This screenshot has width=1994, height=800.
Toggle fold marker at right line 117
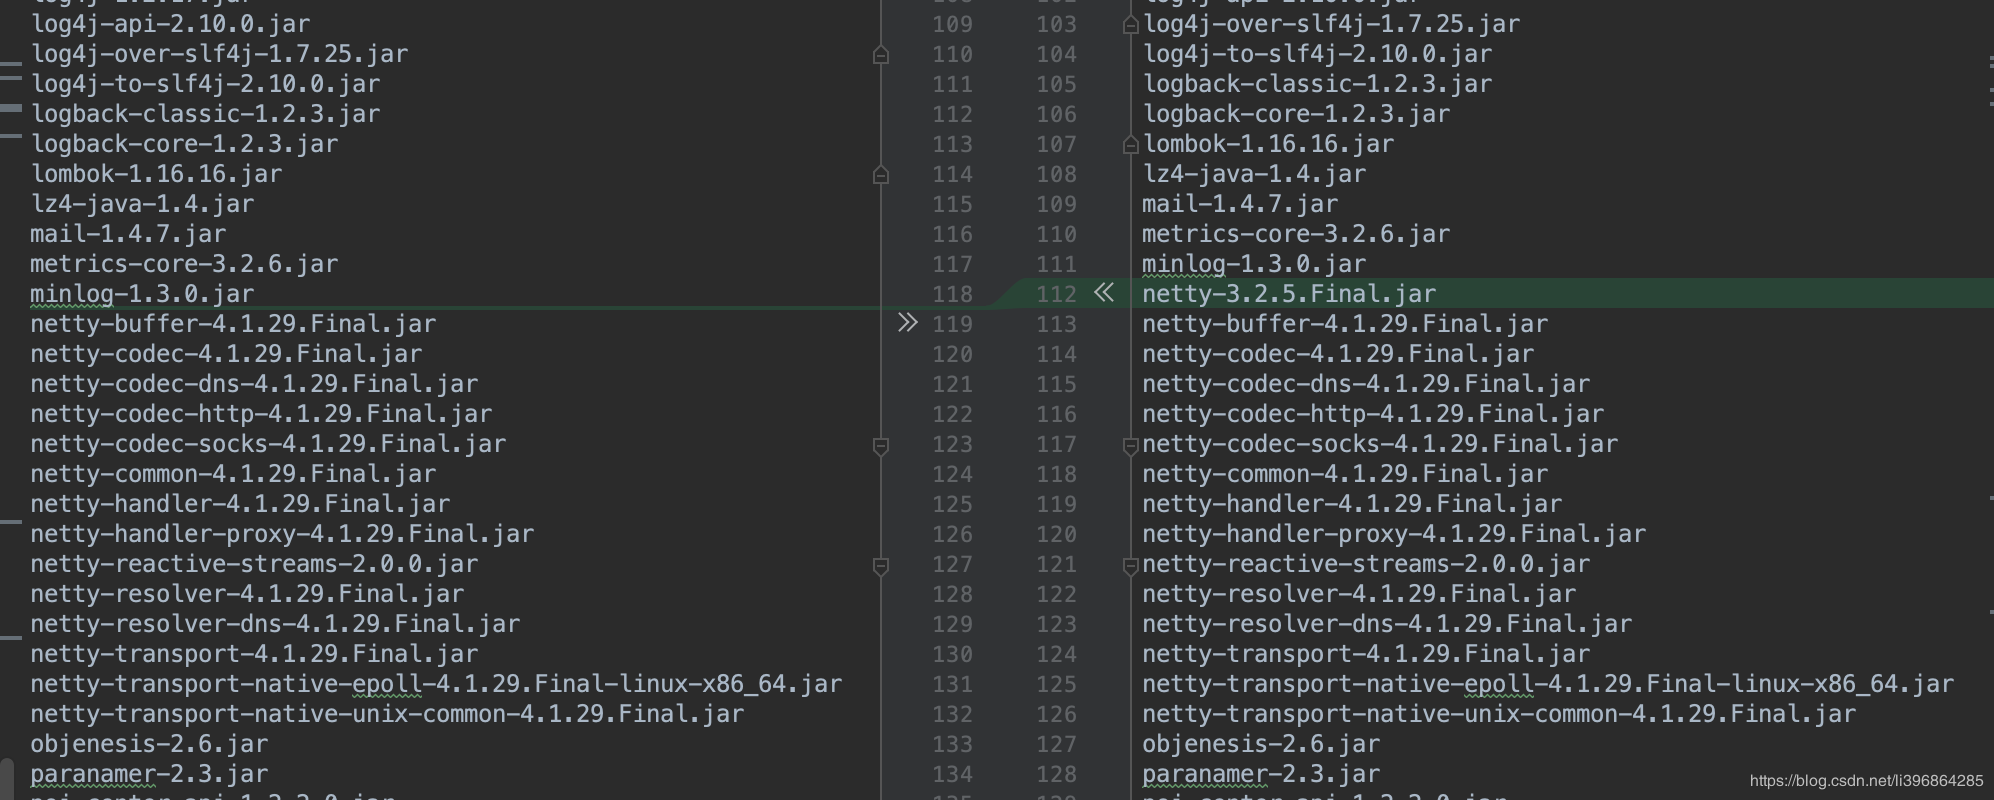1131,446
